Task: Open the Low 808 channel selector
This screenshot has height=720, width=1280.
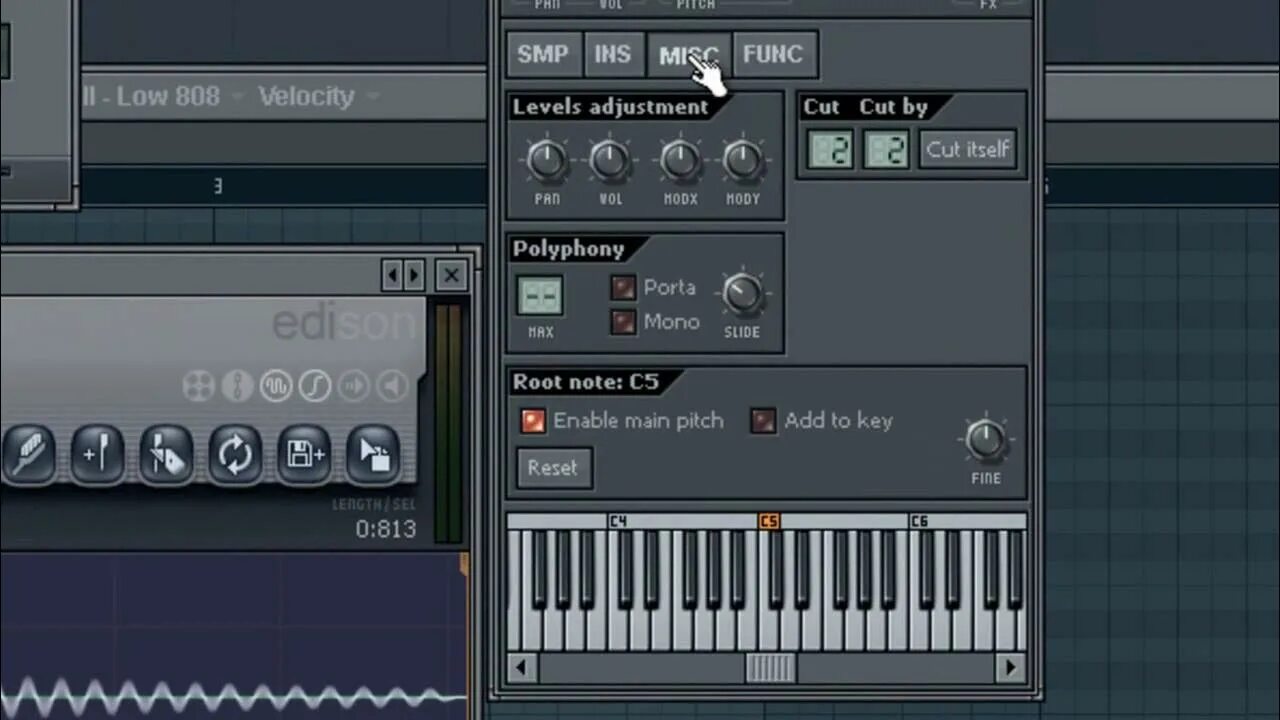Action: pos(166,96)
